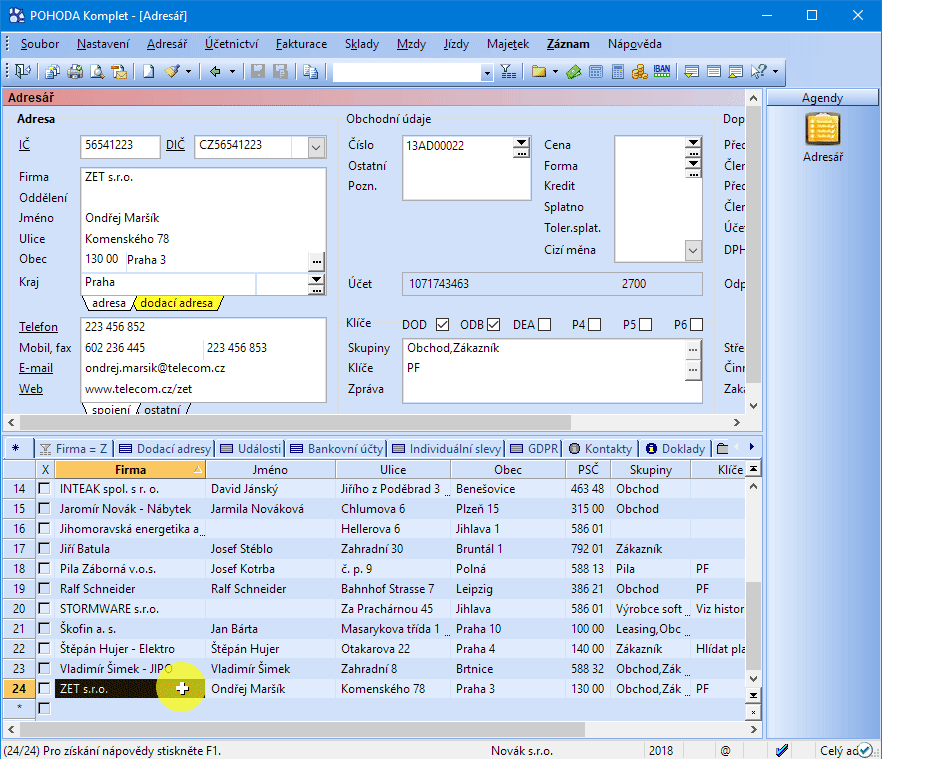Screen dimensions: 950x759
Task: Open print preview with magnifier icon
Action: pyautogui.click(x=97, y=71)
